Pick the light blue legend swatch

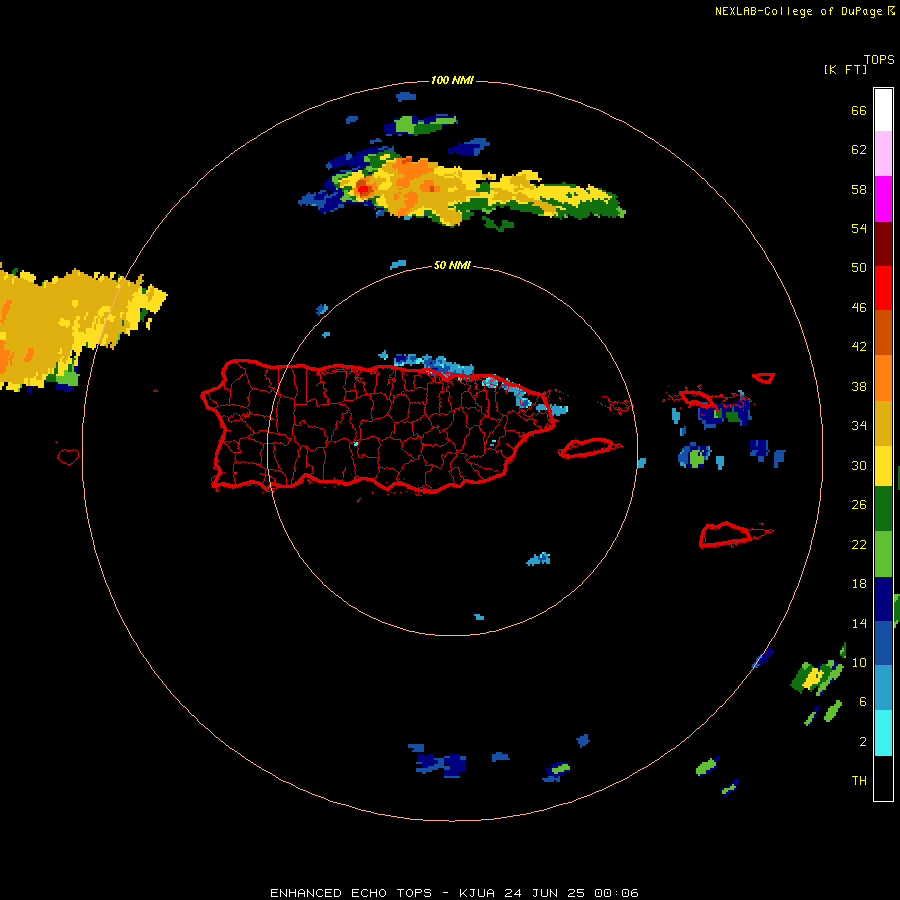[x=883, y=688]
